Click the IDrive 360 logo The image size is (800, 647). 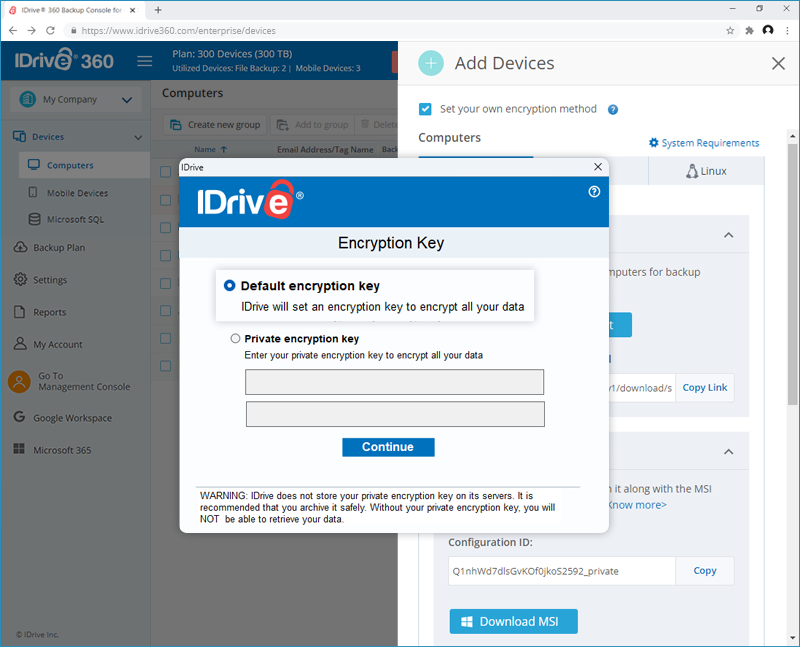click(64, 60)
